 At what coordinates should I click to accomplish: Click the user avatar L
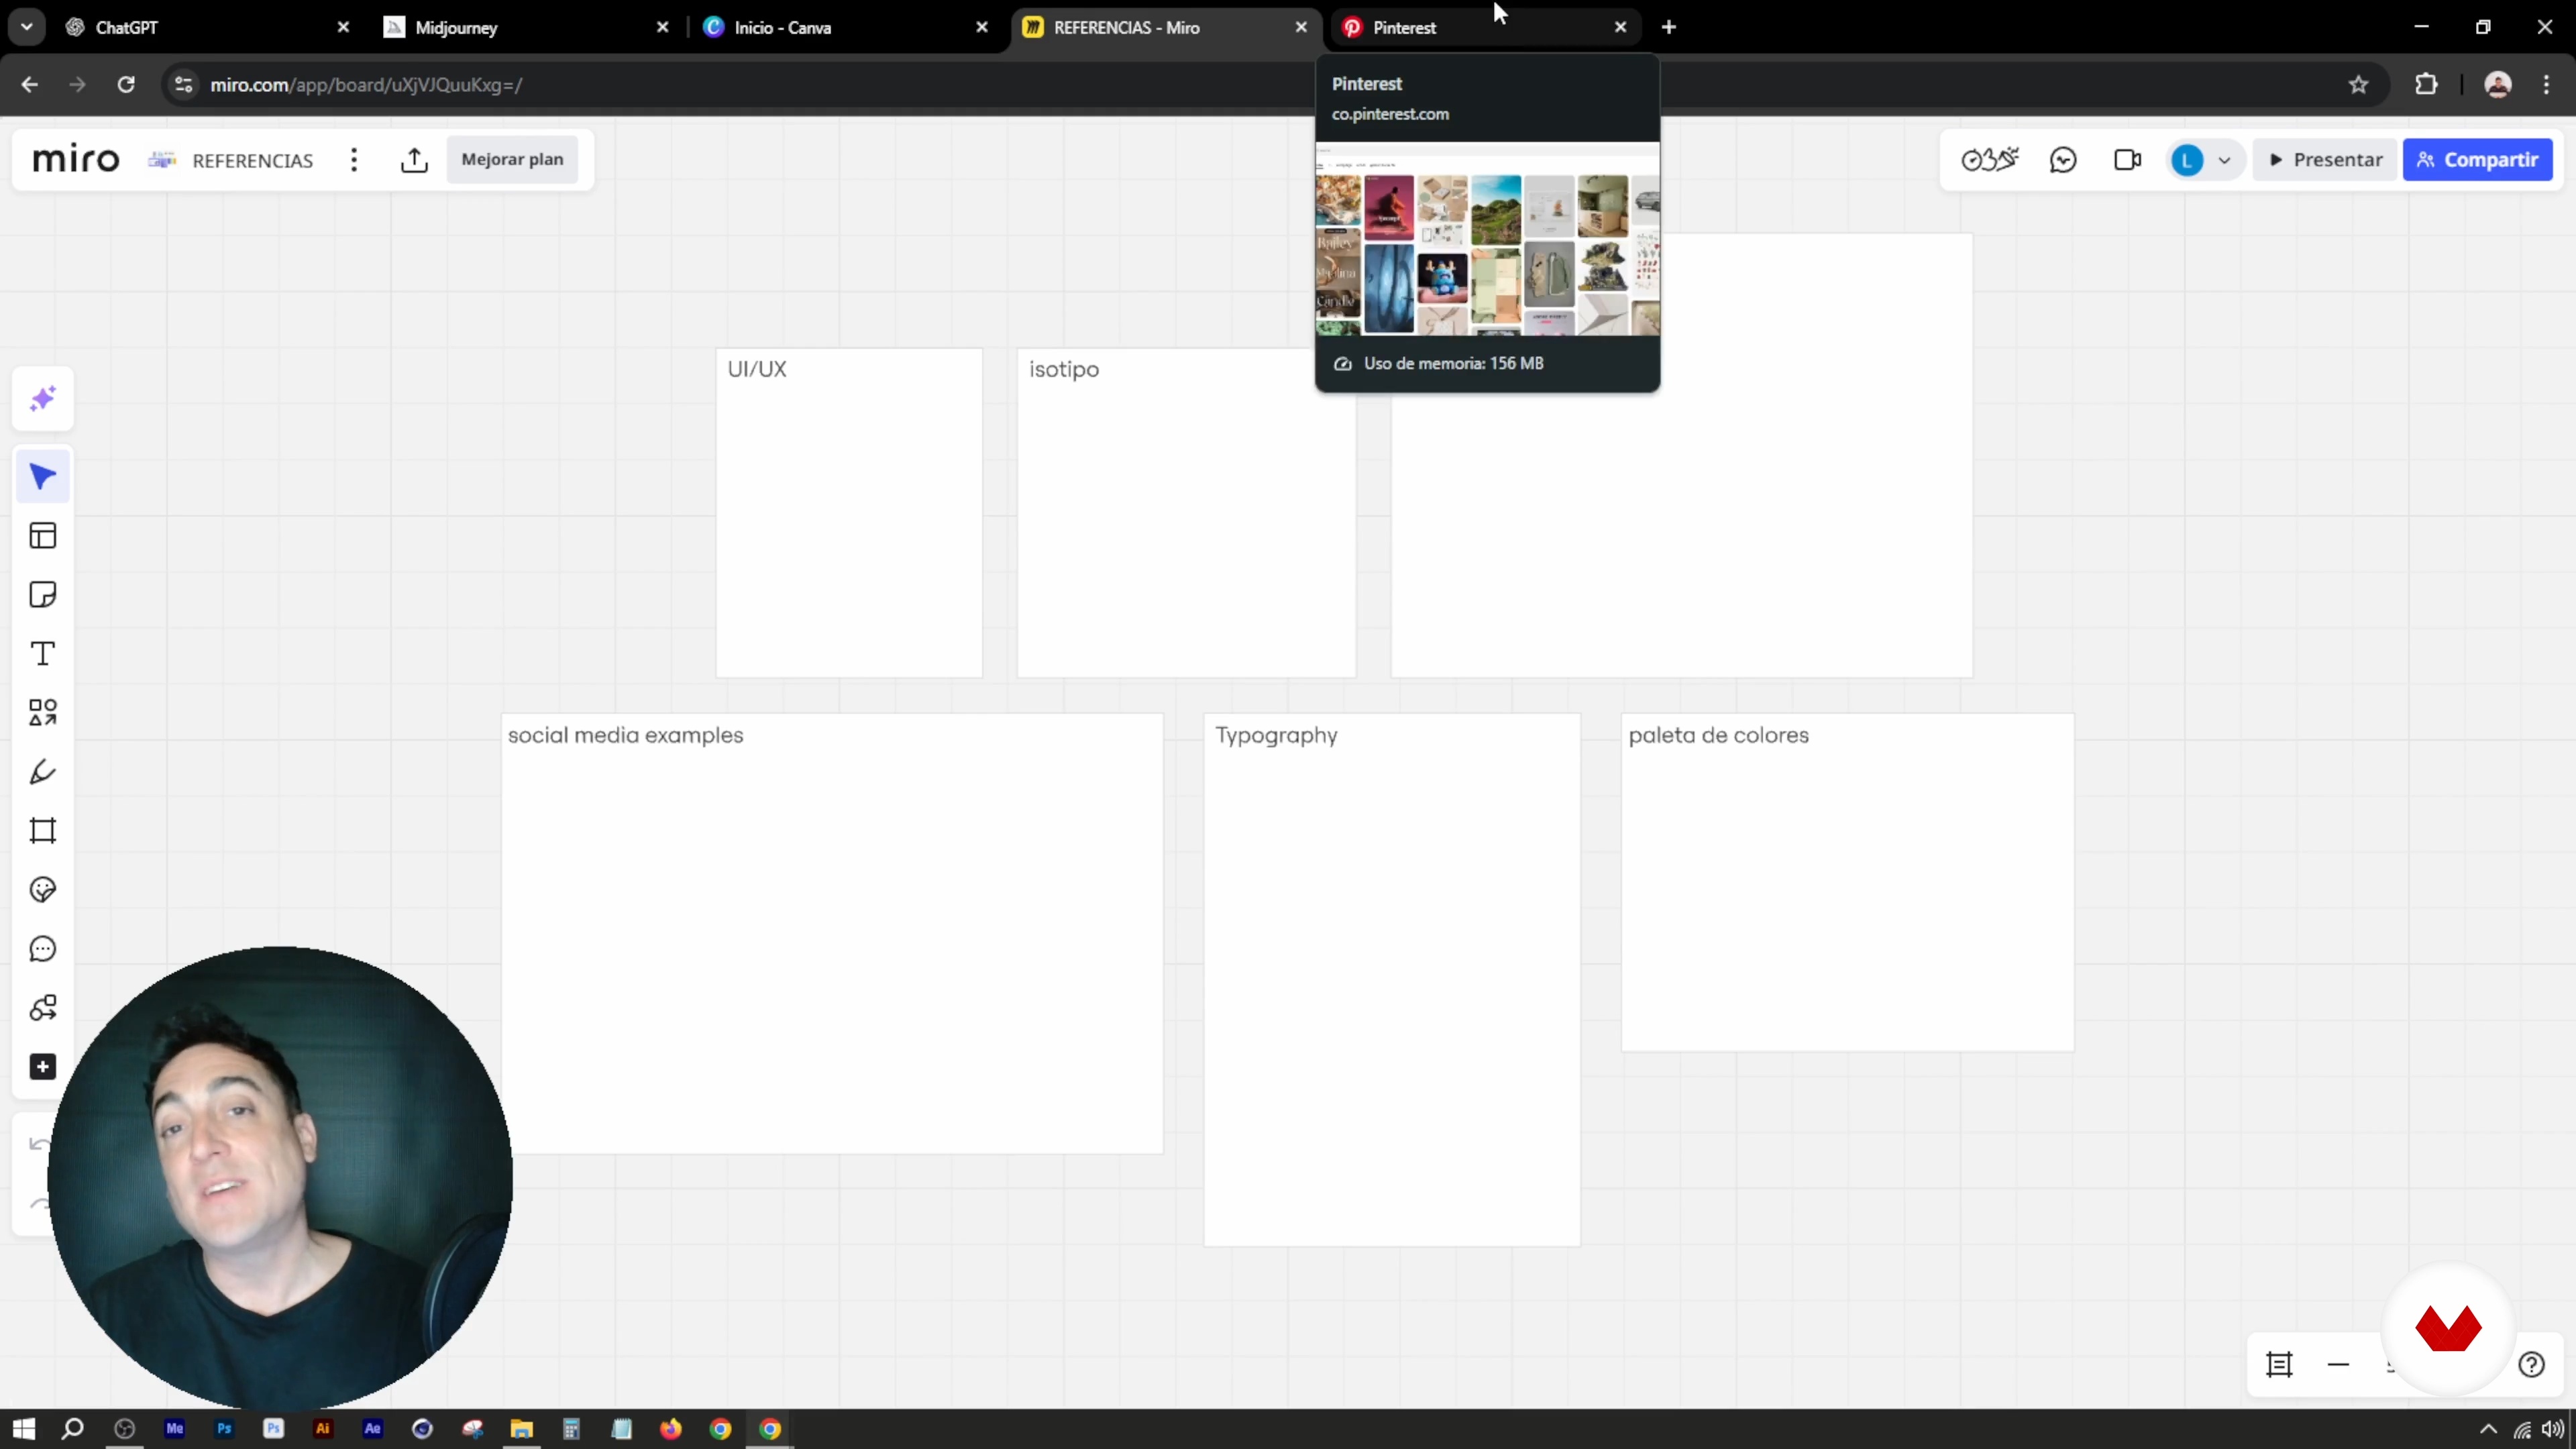click(x=2187, y=160)
